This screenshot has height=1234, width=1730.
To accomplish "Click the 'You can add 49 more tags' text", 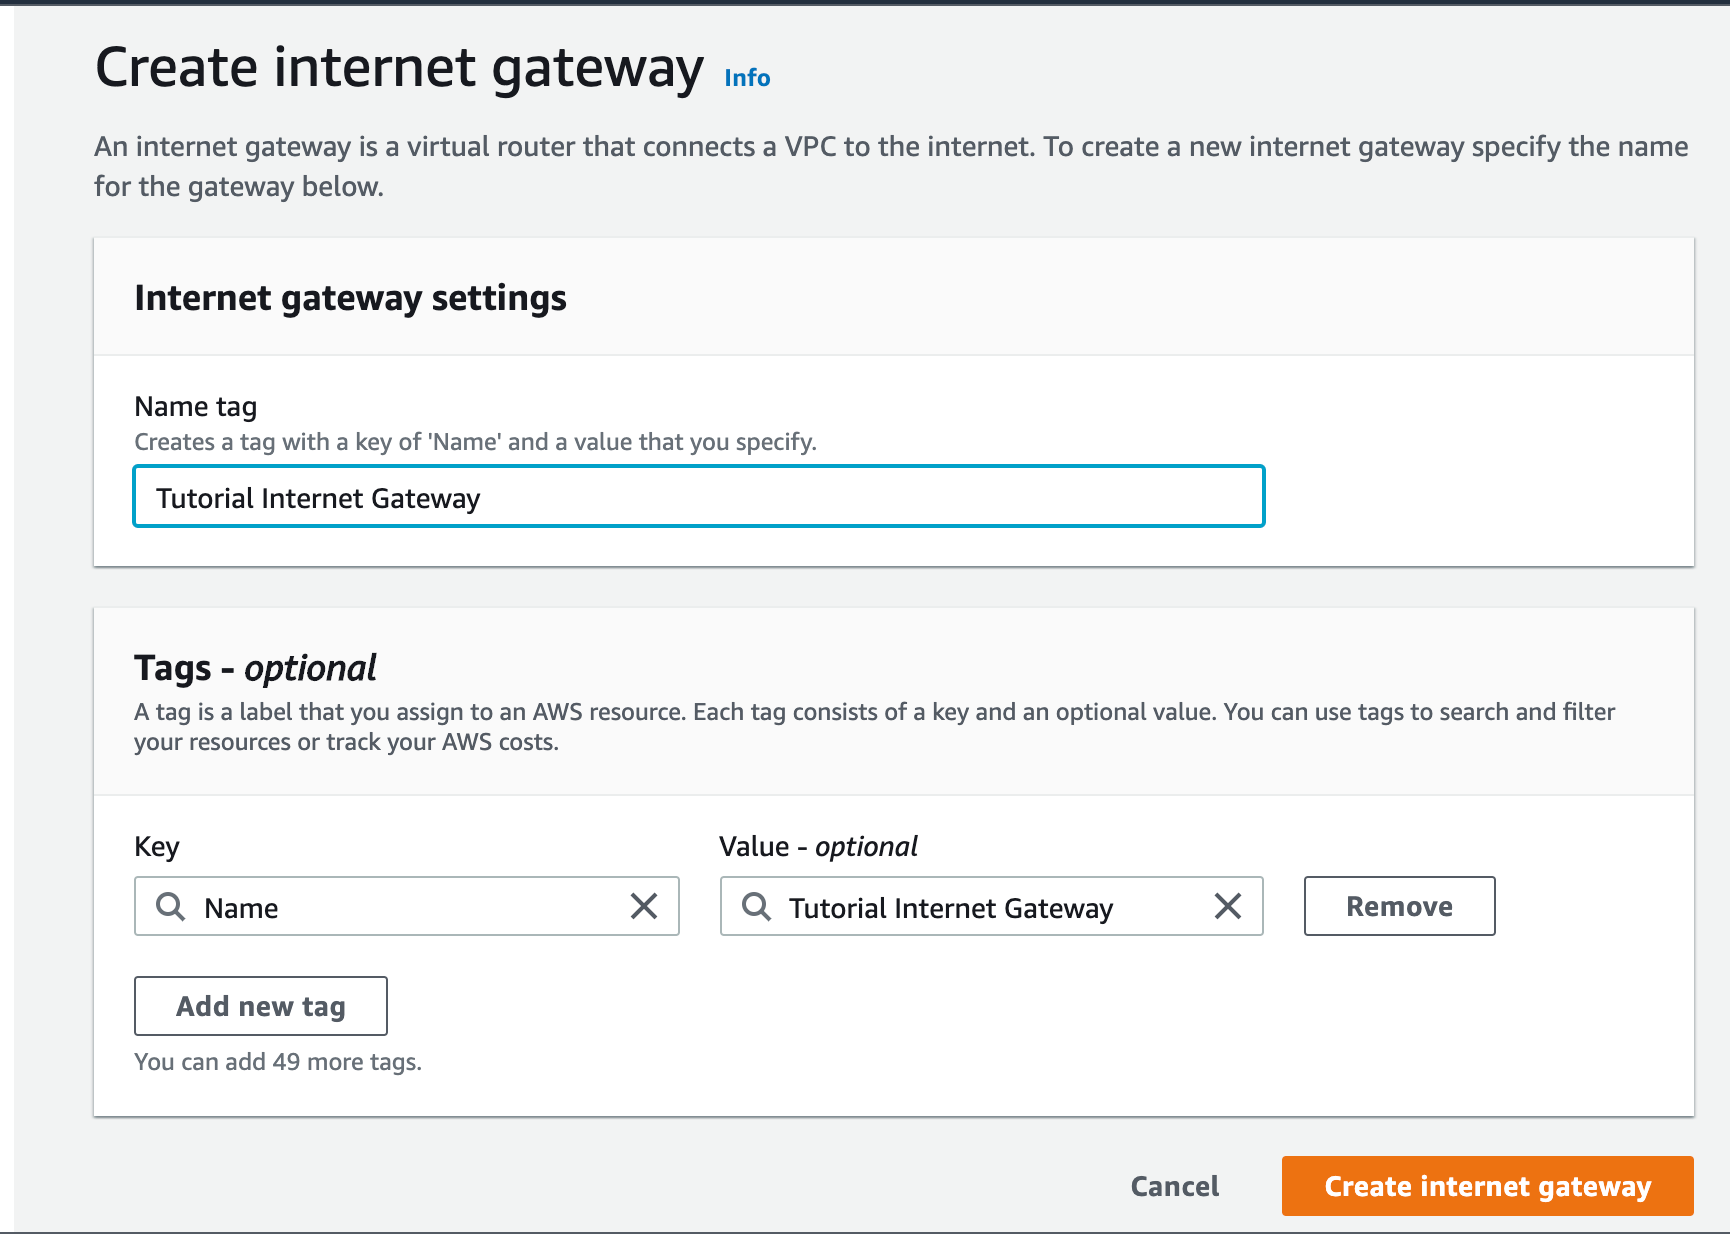I will 278,1062.
